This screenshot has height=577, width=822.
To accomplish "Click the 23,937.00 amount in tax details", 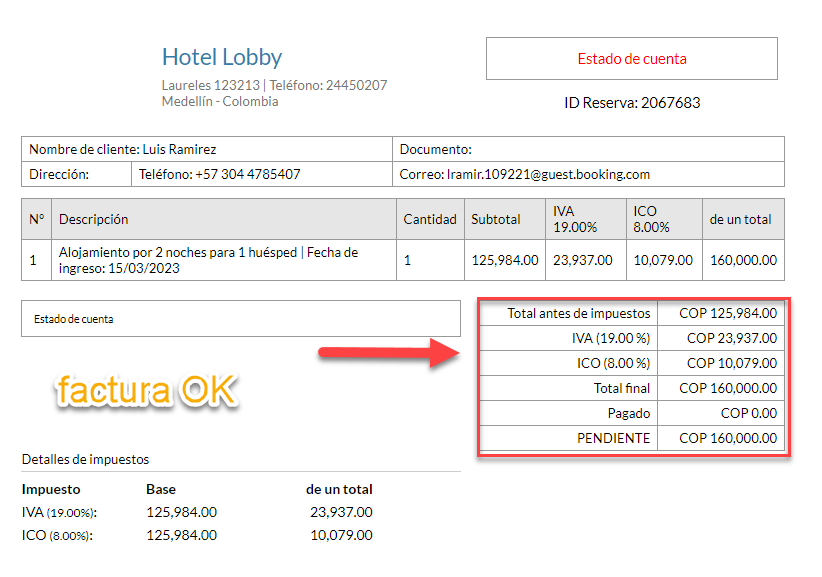I will point(341,512).
